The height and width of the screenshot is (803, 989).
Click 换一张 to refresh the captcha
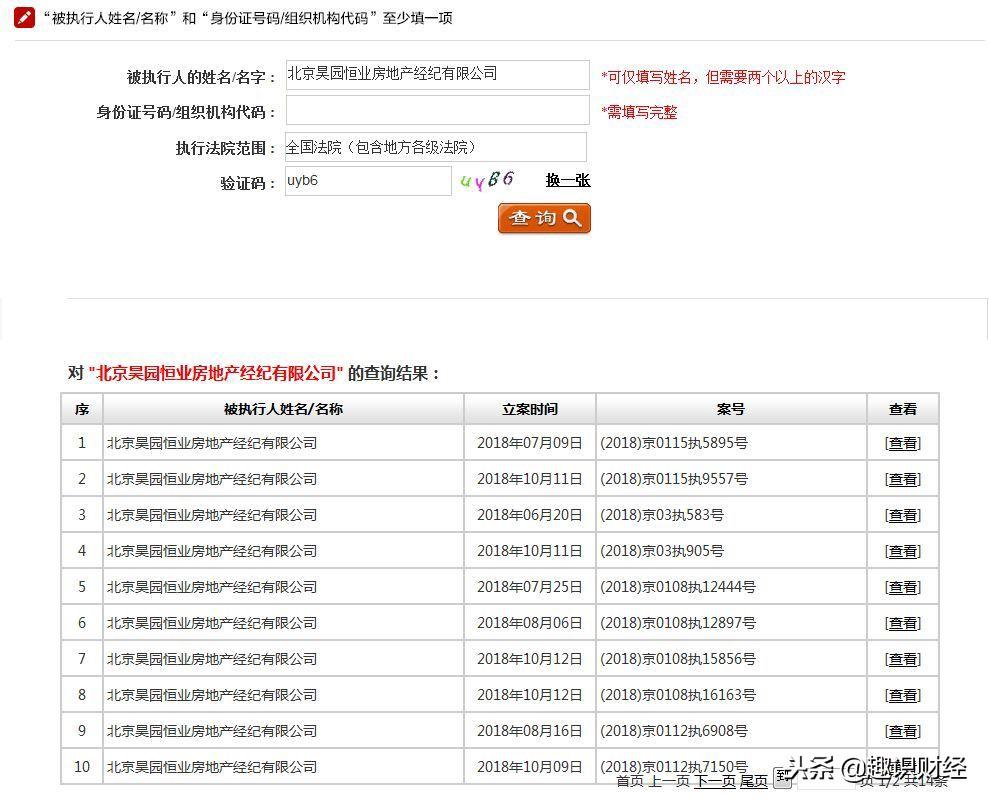567,180
